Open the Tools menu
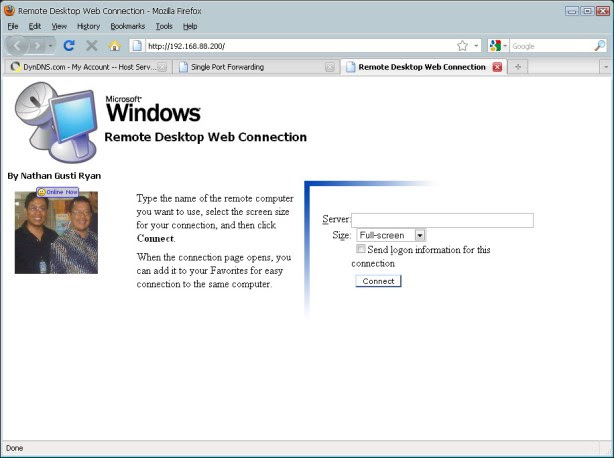 click(x=164, y=26)
